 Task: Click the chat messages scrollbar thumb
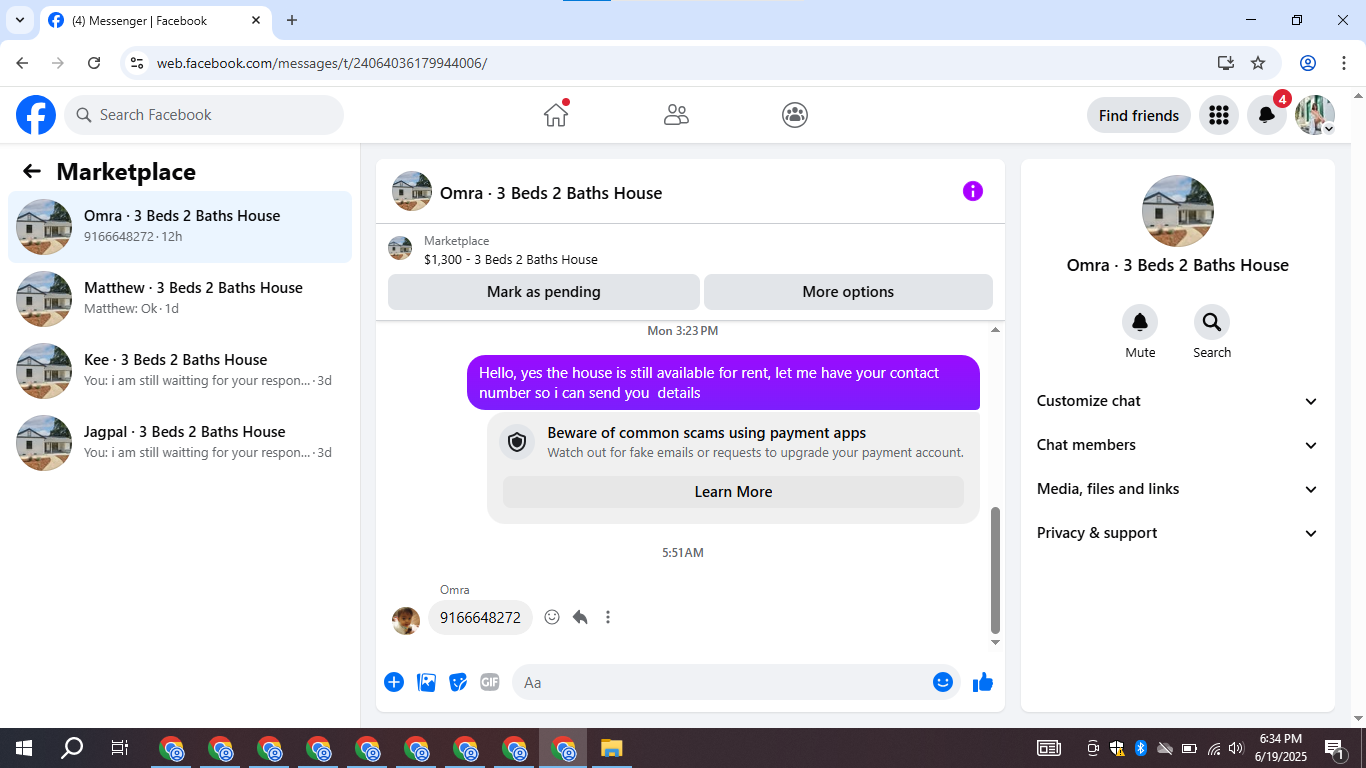click(995, 570)
